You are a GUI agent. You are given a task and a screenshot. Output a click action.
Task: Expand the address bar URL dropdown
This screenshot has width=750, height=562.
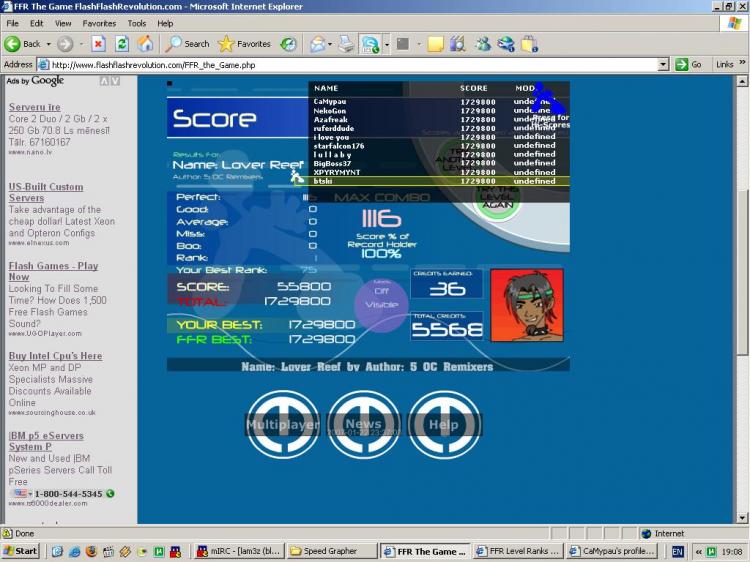click(663, 65)
